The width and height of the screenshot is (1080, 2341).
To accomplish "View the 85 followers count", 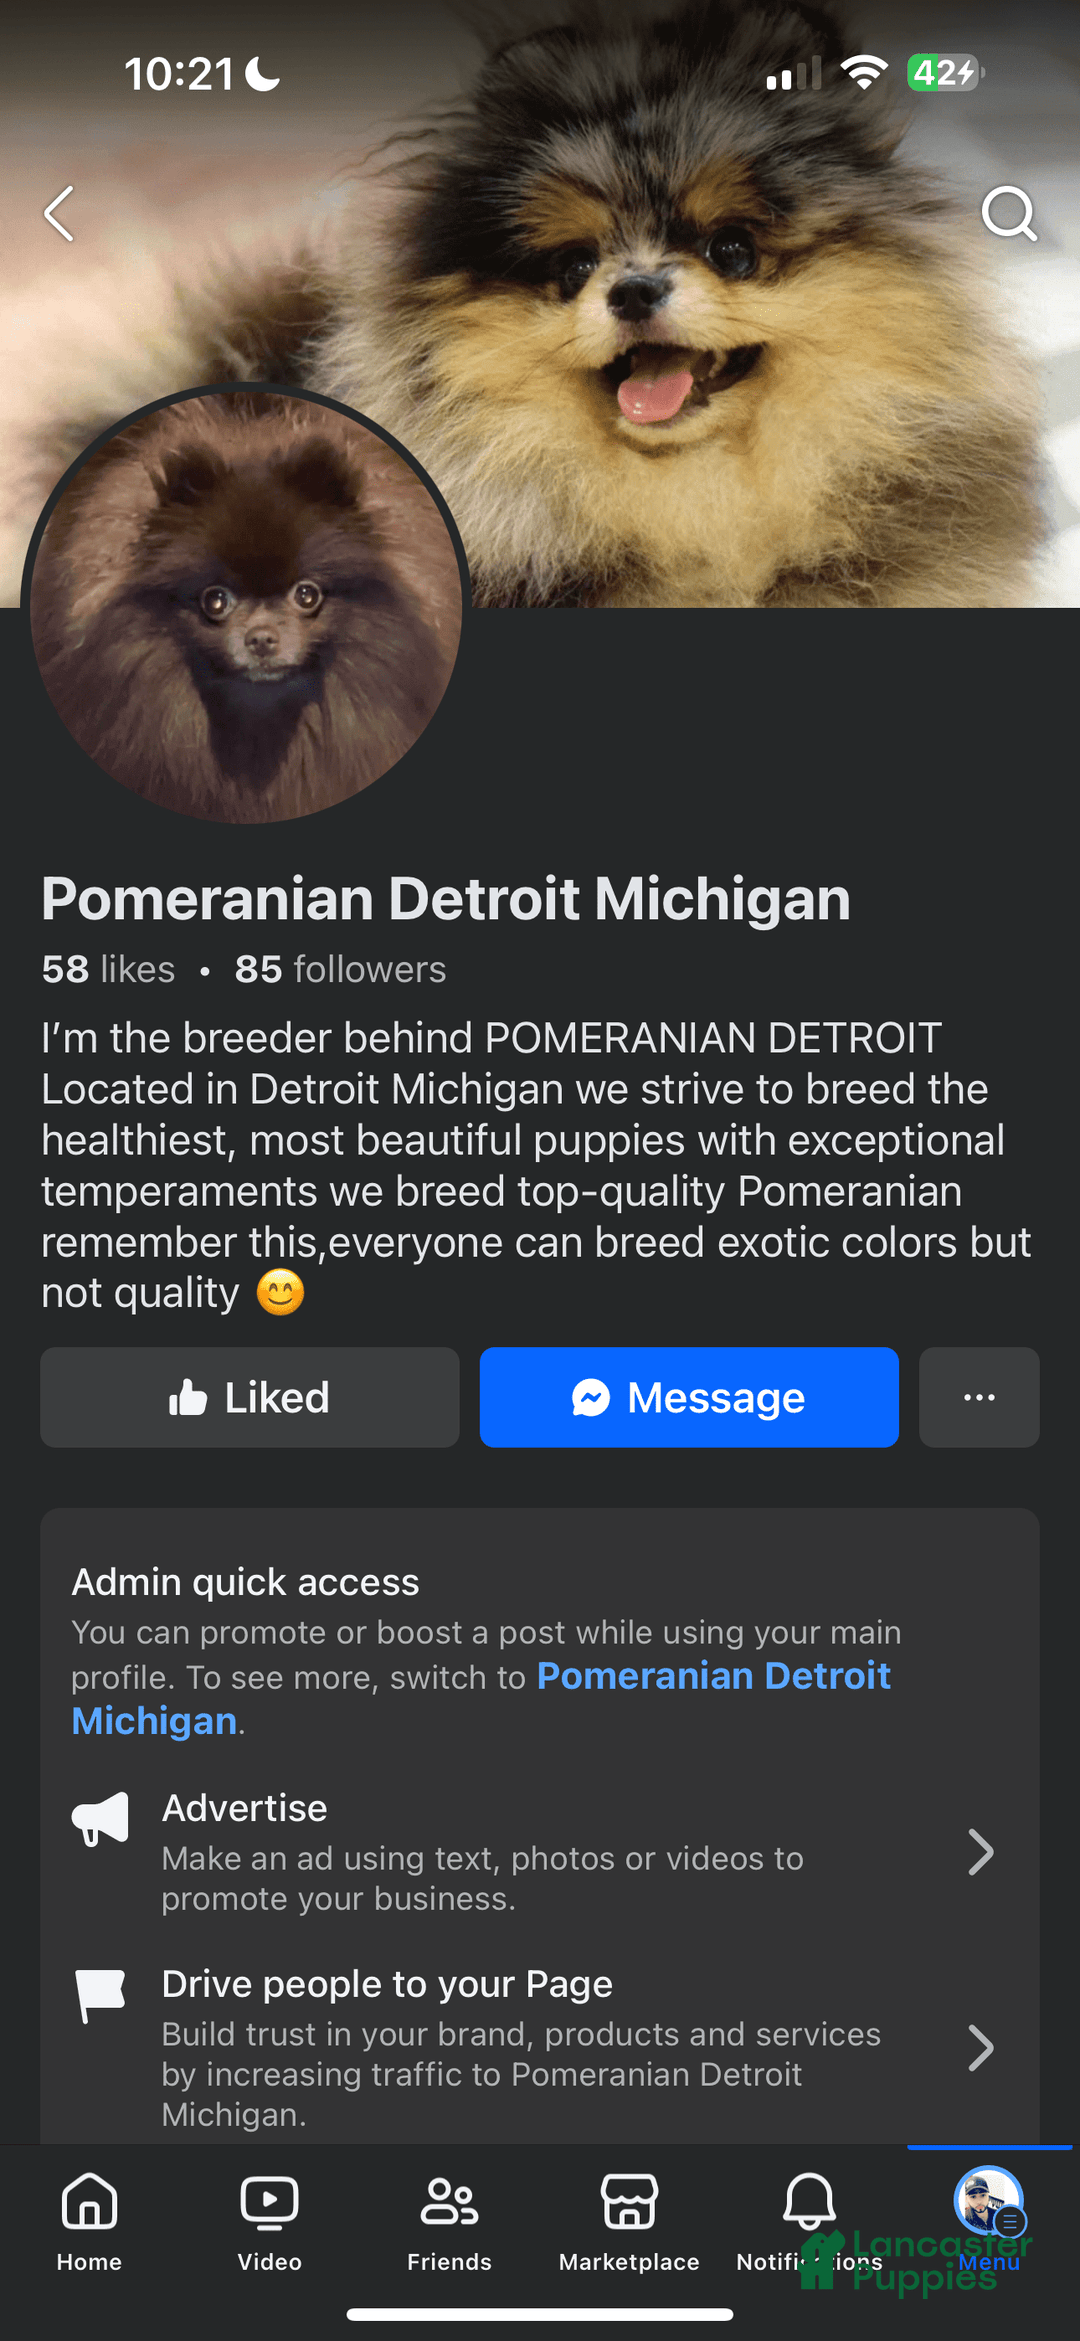I will (340, 969).
